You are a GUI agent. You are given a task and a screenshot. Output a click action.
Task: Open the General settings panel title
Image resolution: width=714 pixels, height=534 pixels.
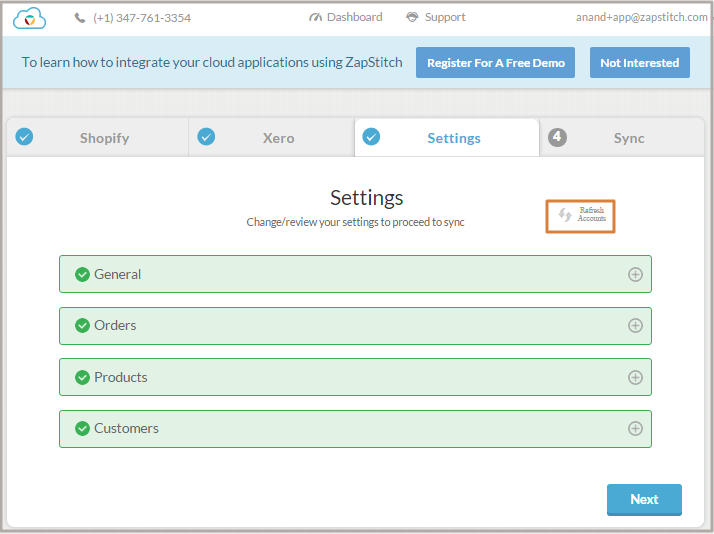(117, 275)
